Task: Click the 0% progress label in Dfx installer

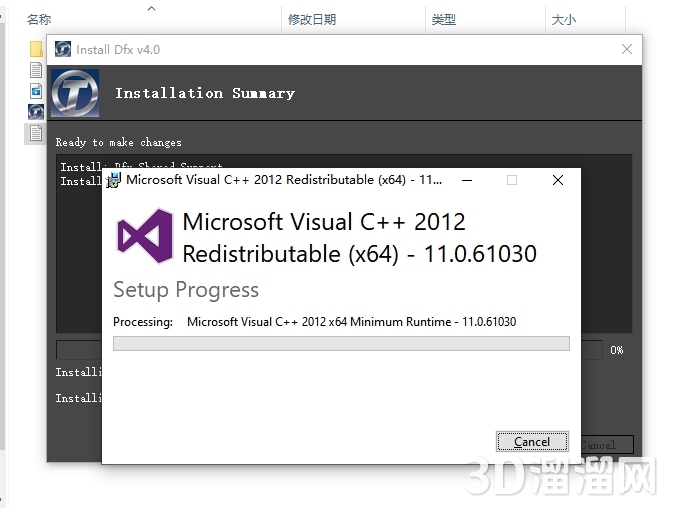Action: 617,350
